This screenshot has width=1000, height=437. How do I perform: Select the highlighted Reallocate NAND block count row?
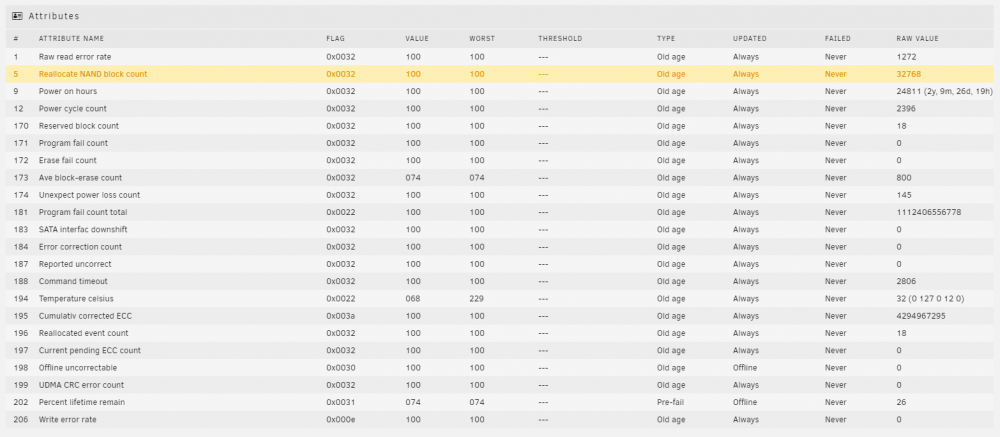point(500,74)
